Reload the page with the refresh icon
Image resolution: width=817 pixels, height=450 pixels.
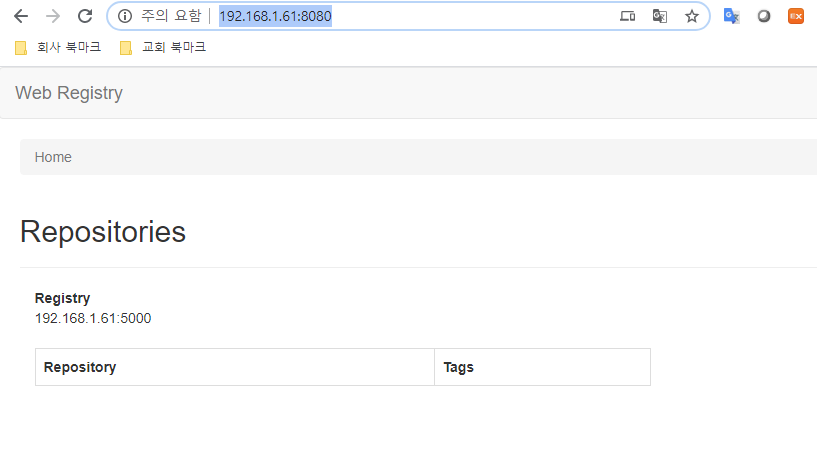click(85, 17)
